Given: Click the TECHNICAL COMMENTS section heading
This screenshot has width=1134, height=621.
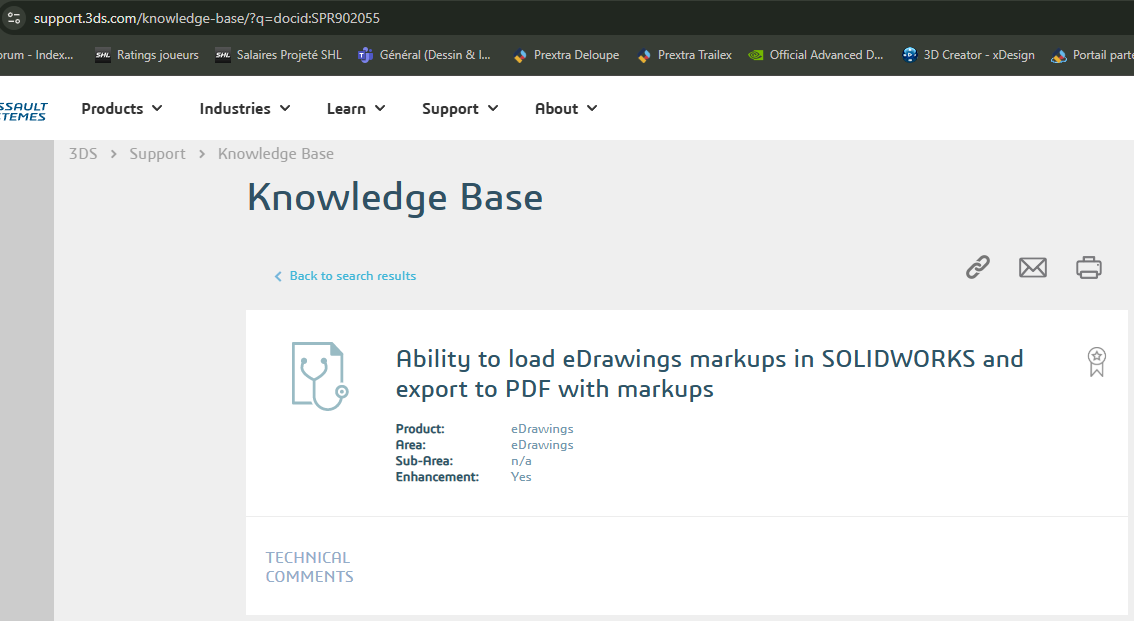Looking at the screenshot, I should 310,567.
